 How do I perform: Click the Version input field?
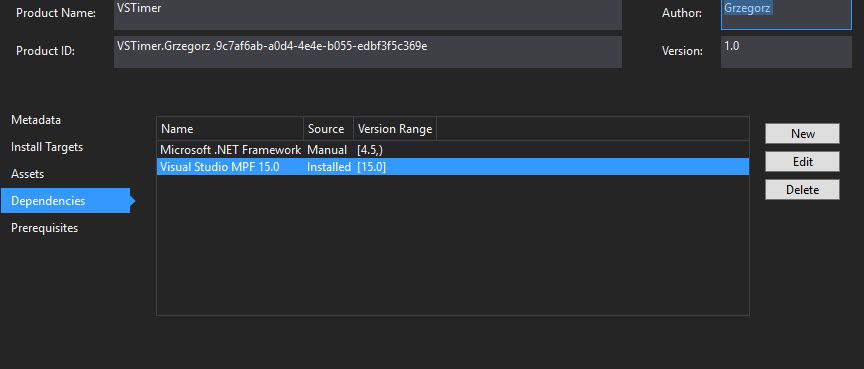pos(786,52)
